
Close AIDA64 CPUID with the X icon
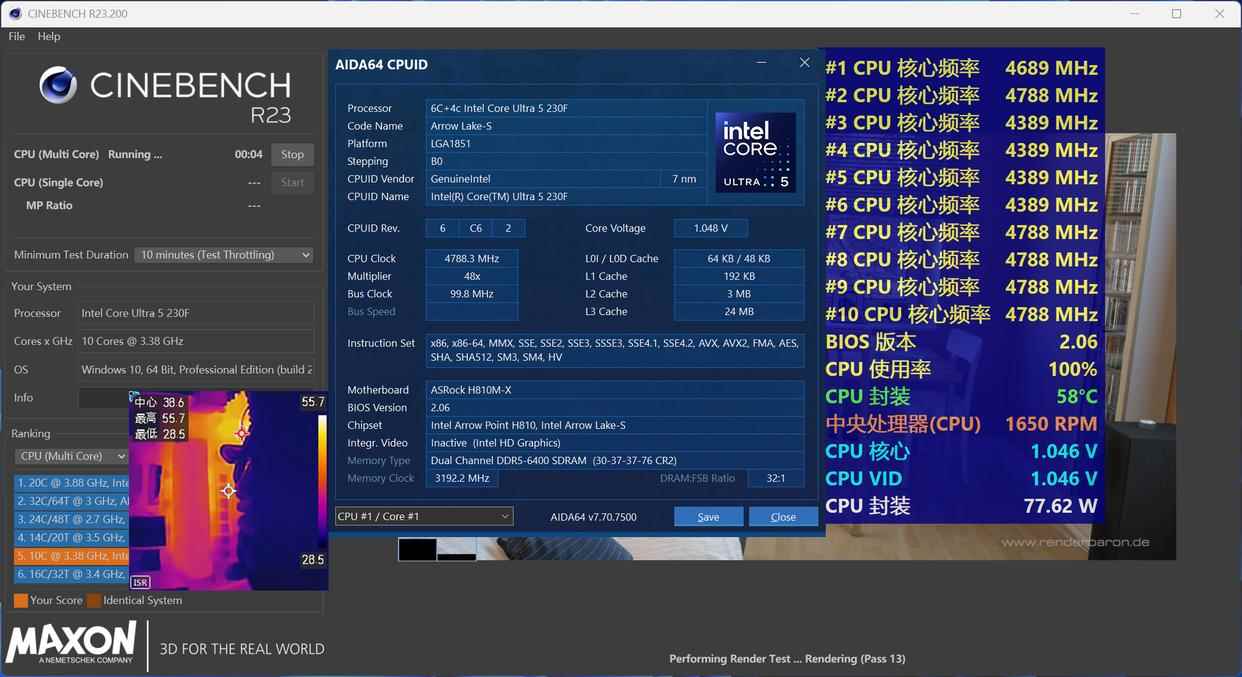804,63
